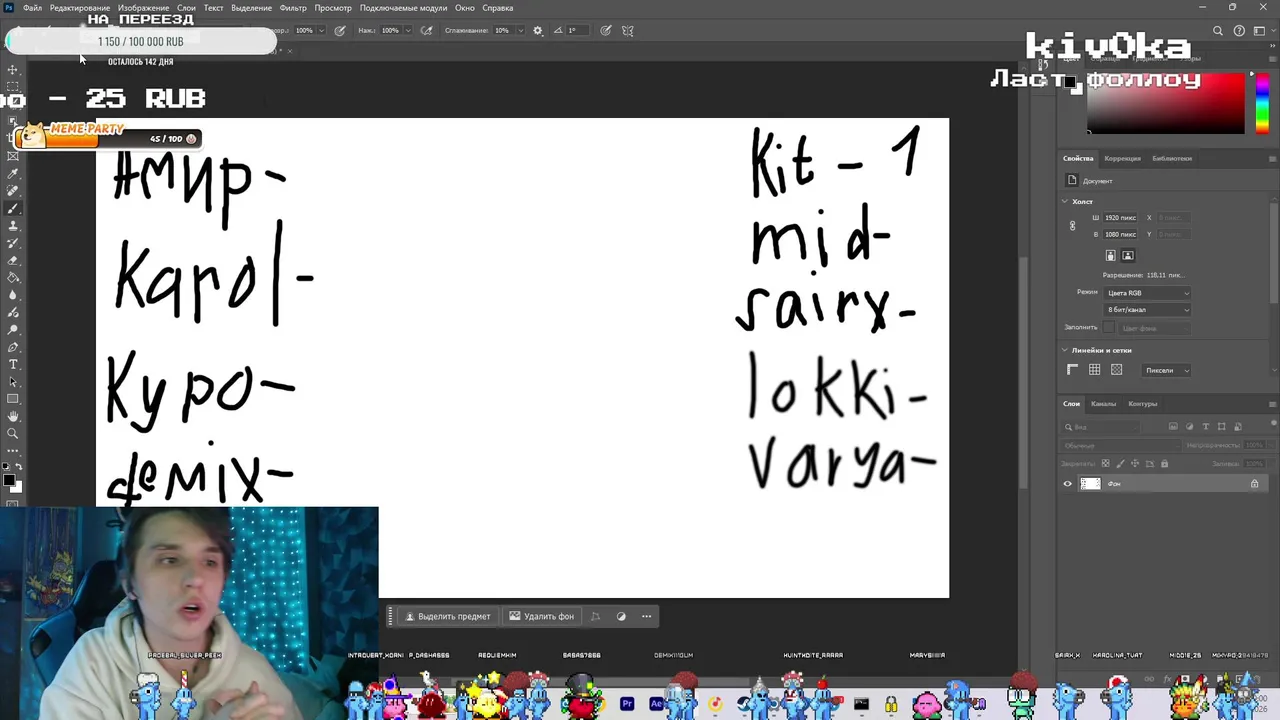
Task: Show the grid icon in Properties
Action: coord(1095,370)
